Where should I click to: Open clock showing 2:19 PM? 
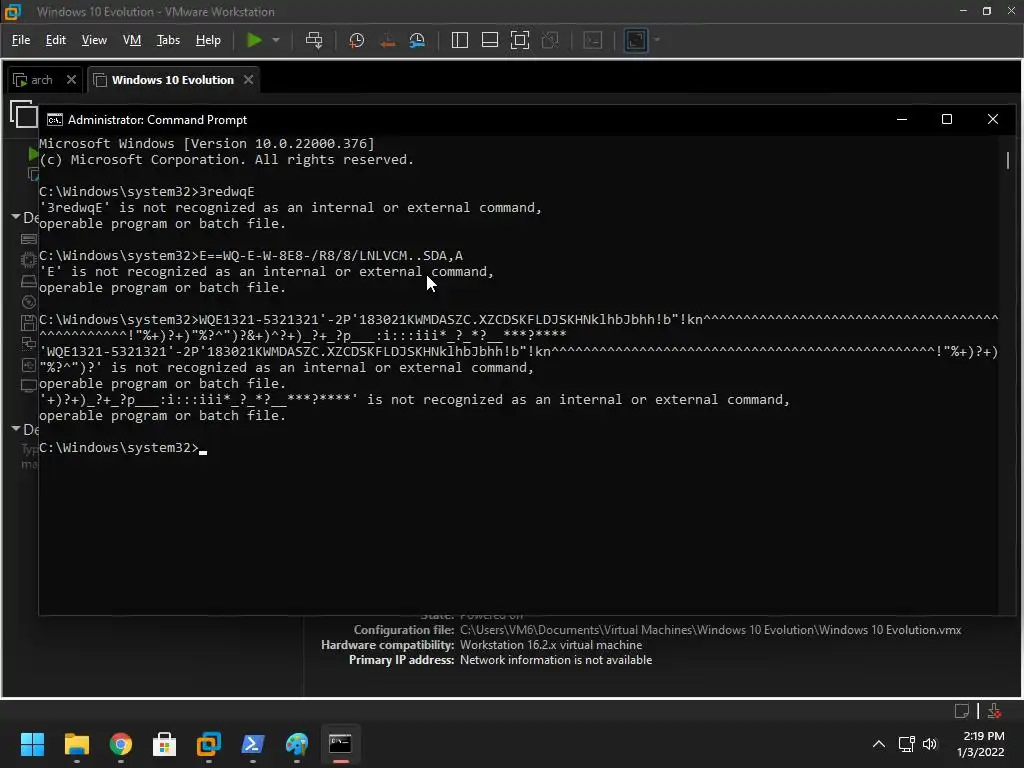(980, 744)
